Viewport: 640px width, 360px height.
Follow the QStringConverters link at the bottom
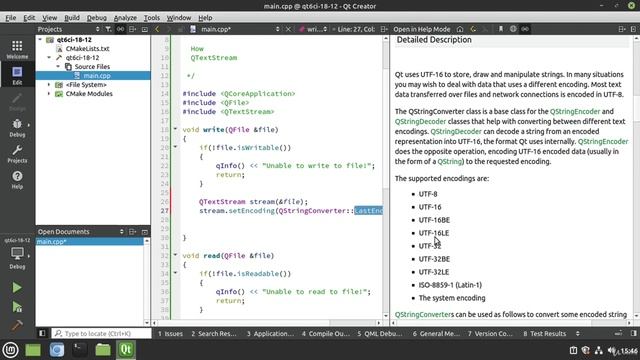pyautogui.click(x=424, y=314)
